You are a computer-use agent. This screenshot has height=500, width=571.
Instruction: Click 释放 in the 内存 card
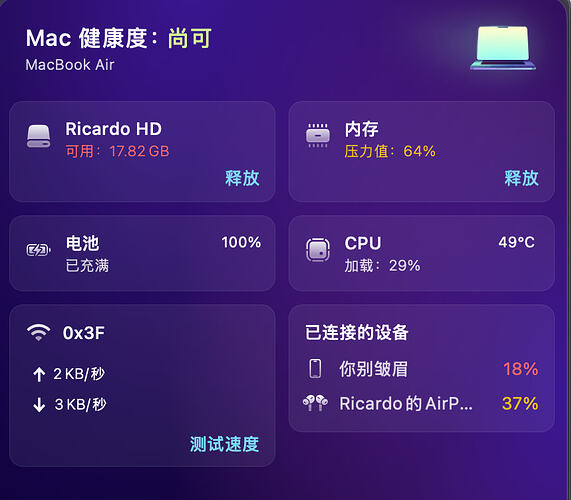(x=521, y=178)
